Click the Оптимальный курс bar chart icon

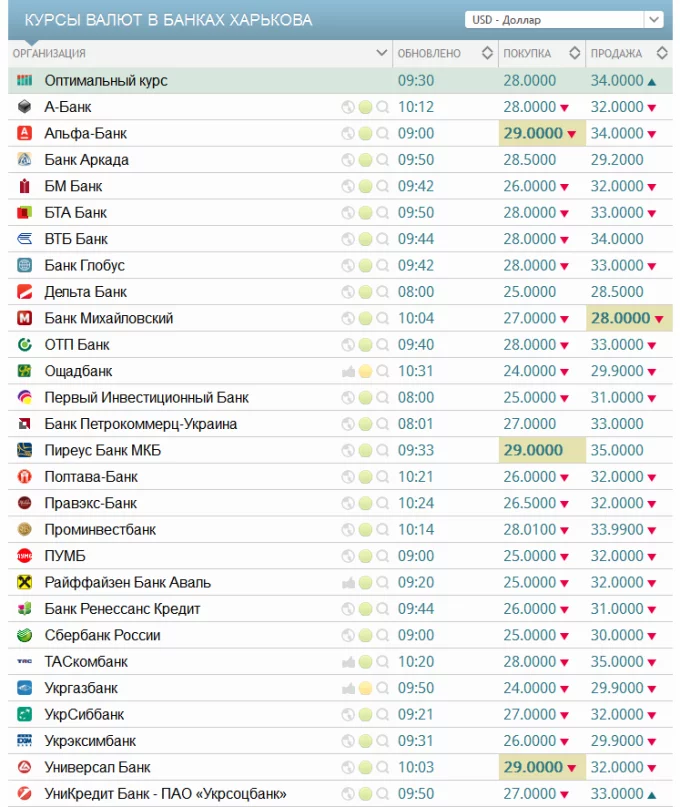[x=24, y=80]
